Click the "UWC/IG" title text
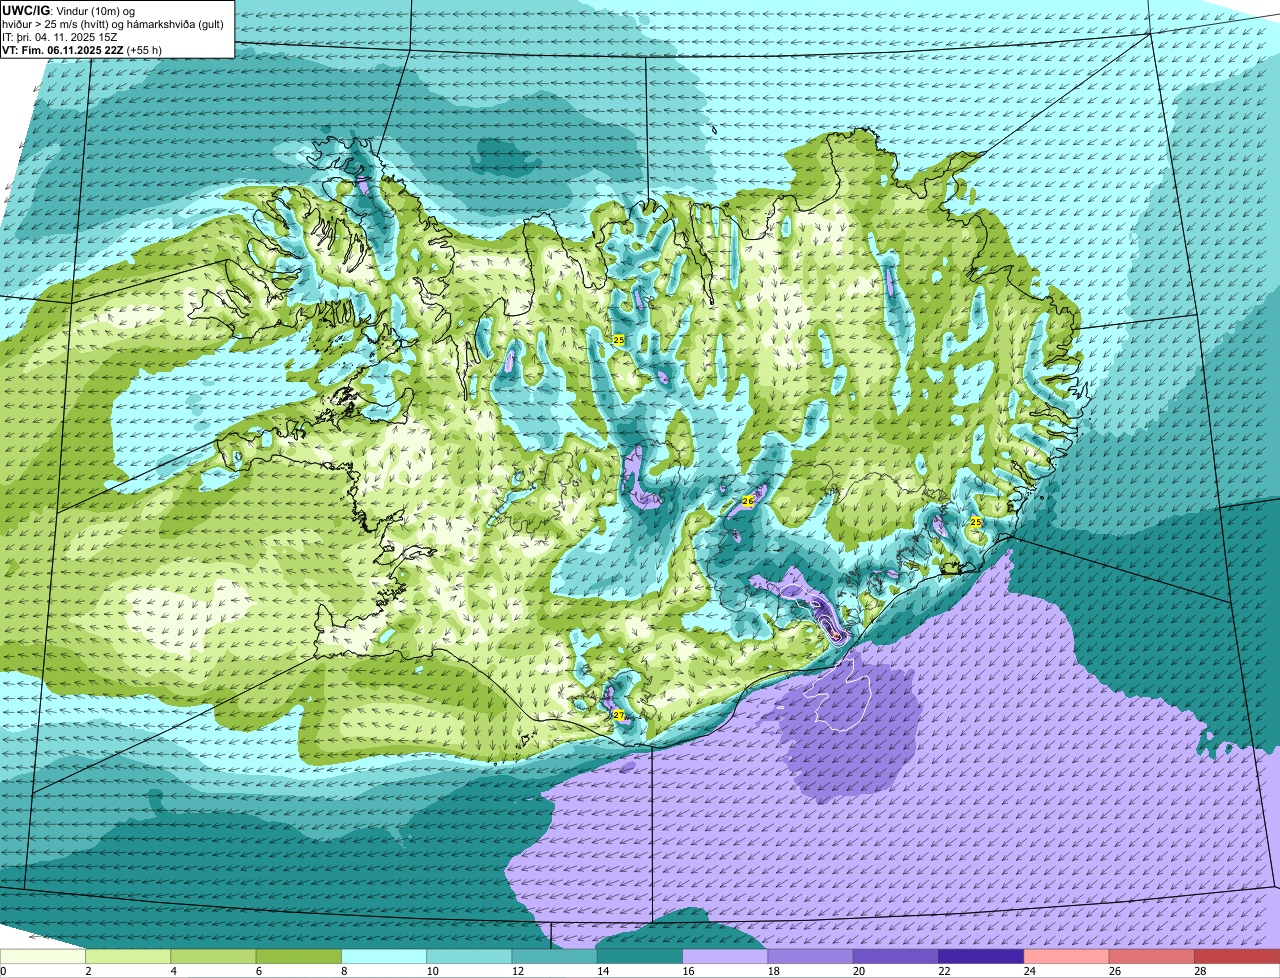This screenshot has height=978, width=1280. tap(25, 10)
